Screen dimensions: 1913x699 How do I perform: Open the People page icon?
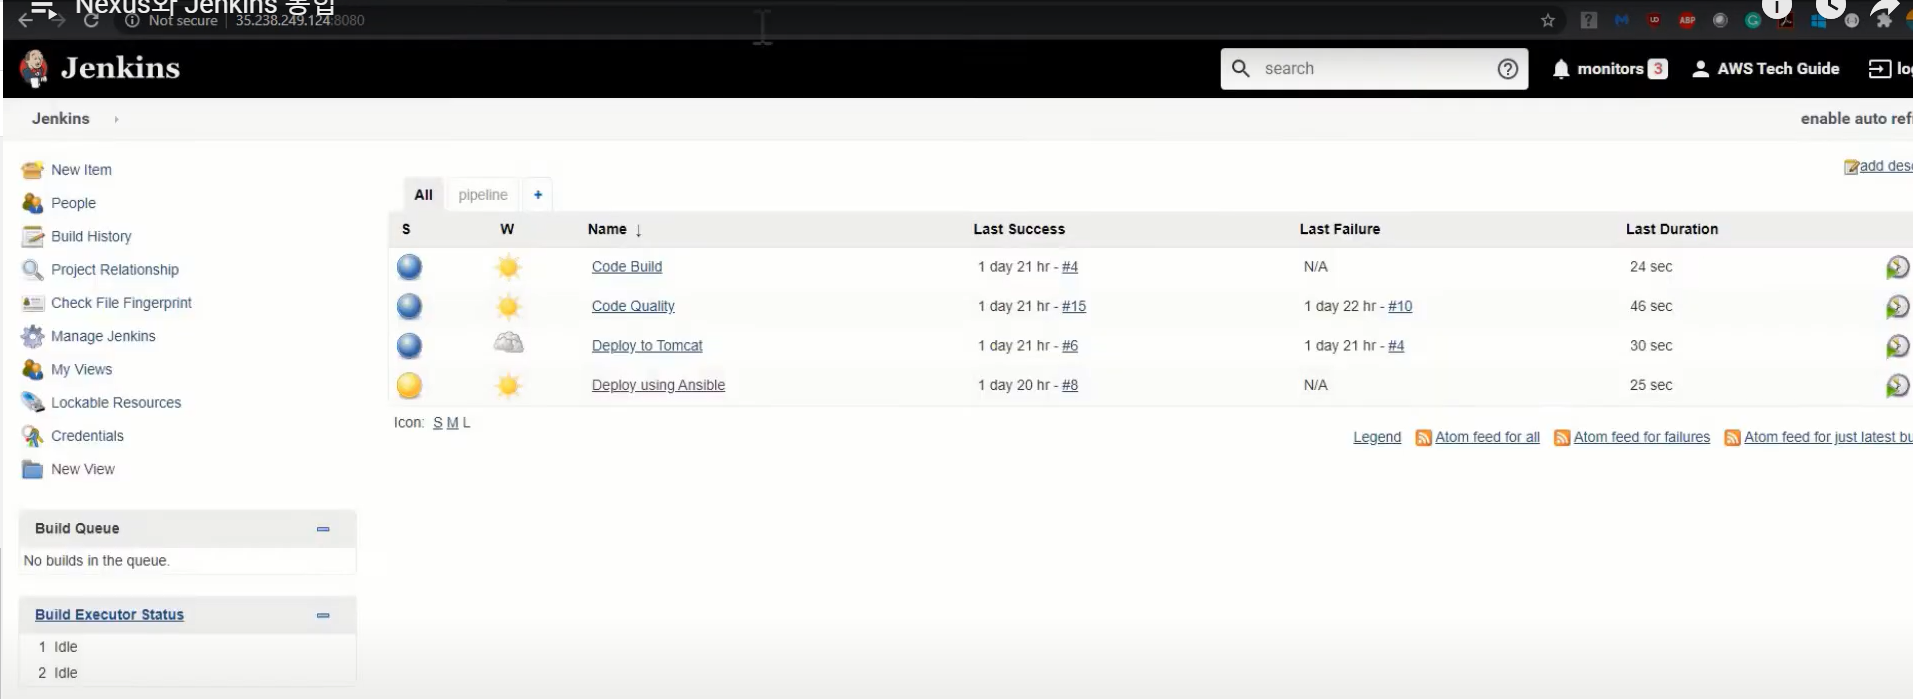[33, 203]
